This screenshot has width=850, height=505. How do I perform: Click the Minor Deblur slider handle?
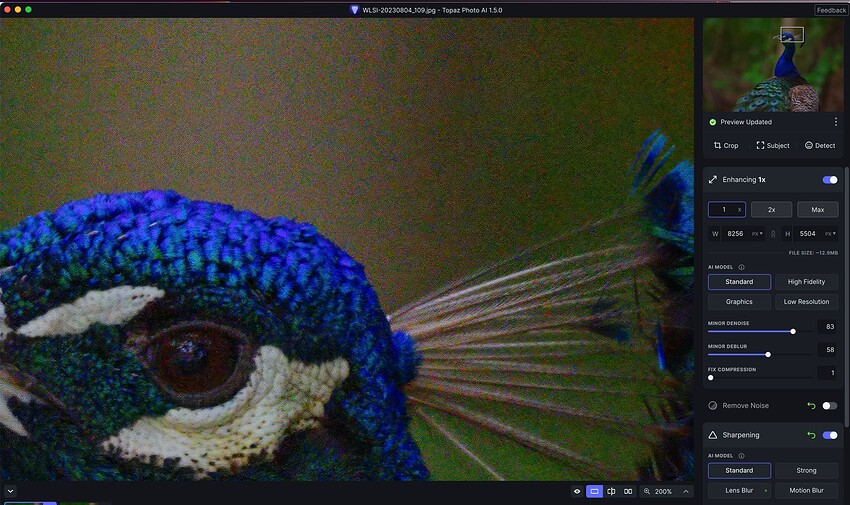(x=768, y=354)
